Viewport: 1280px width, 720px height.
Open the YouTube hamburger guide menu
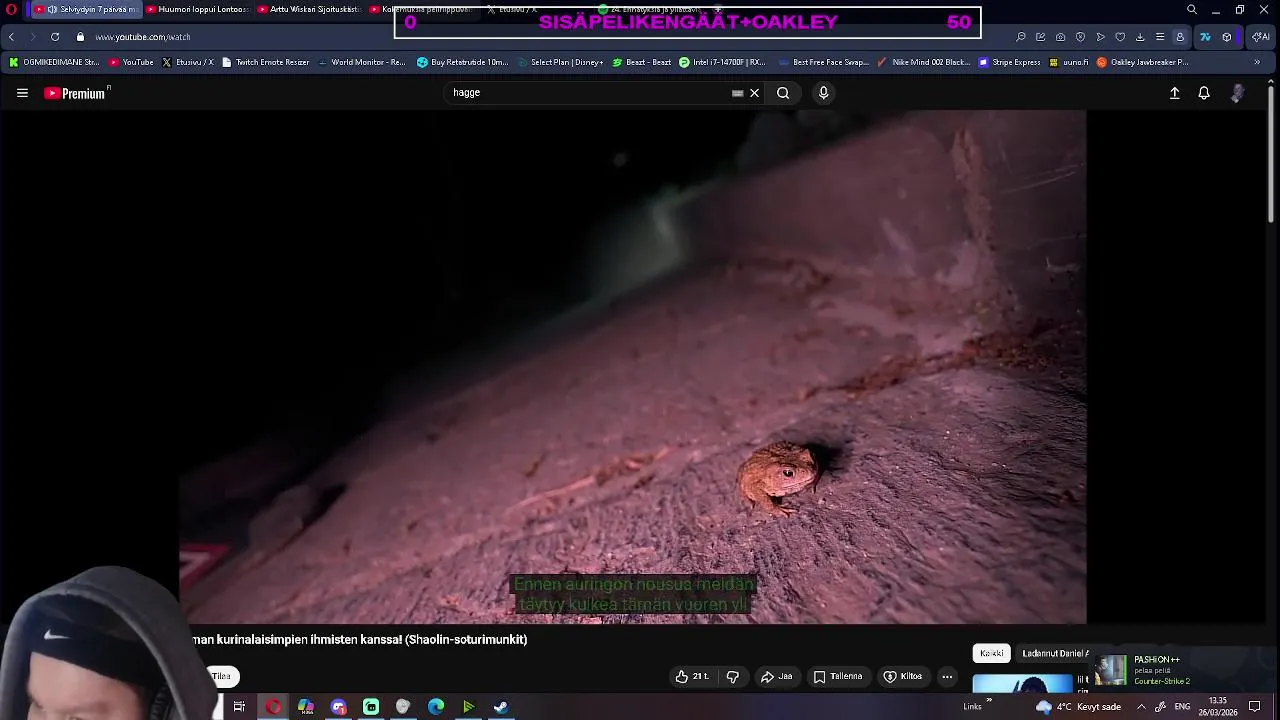pos(22,93)
